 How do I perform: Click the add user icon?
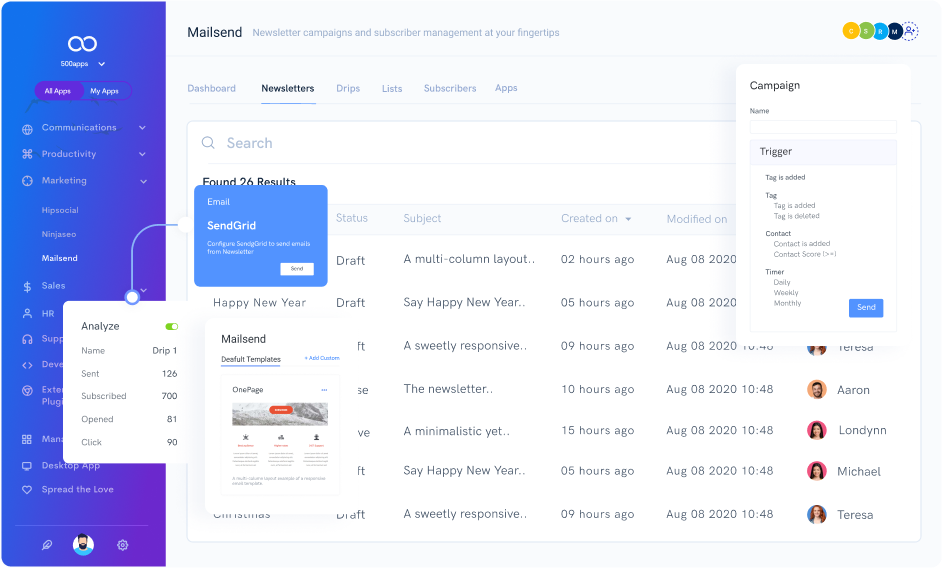pos(911,31)
